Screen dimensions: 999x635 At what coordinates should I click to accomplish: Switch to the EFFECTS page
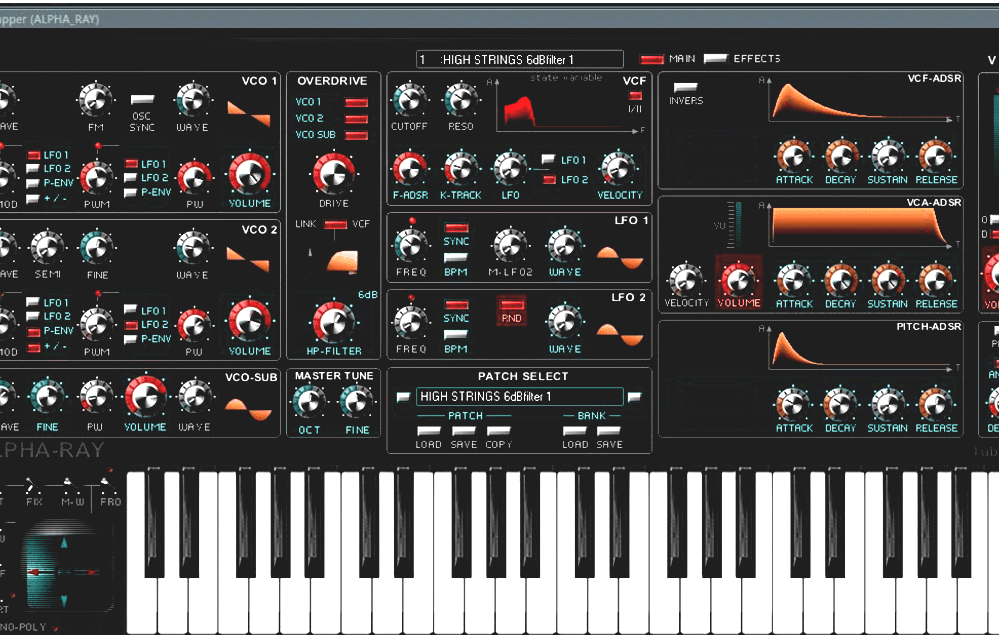click(x=715, y=59)
